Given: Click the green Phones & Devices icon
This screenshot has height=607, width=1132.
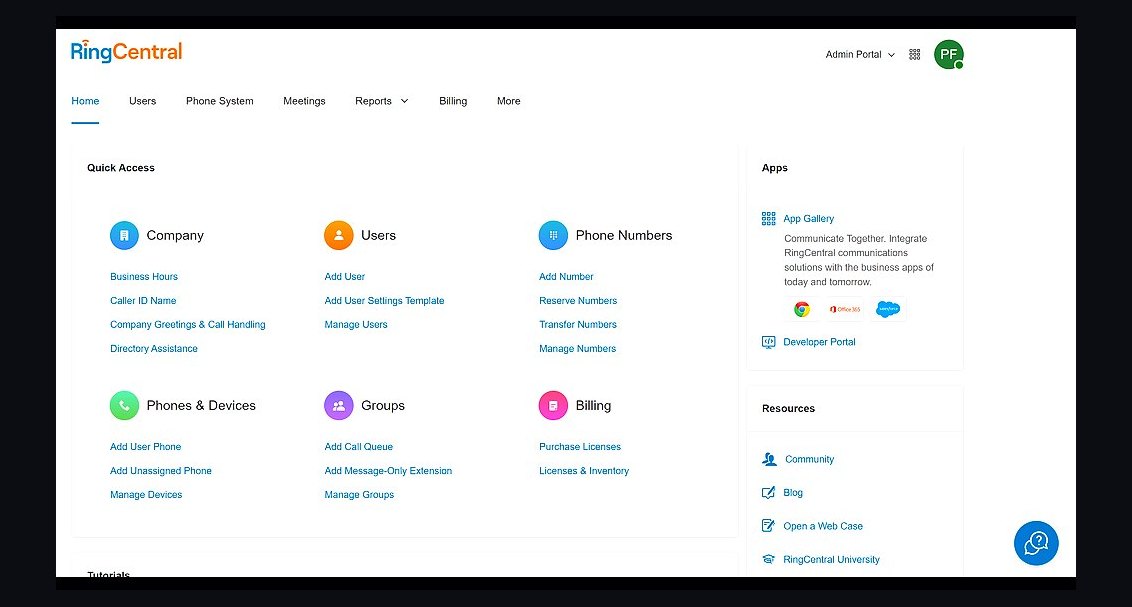Looking at the screenshot, I should pos(124,406).
